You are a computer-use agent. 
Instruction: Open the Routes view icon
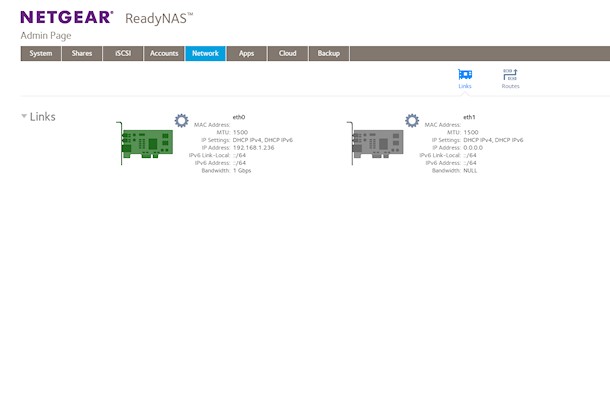pos(510,75)
